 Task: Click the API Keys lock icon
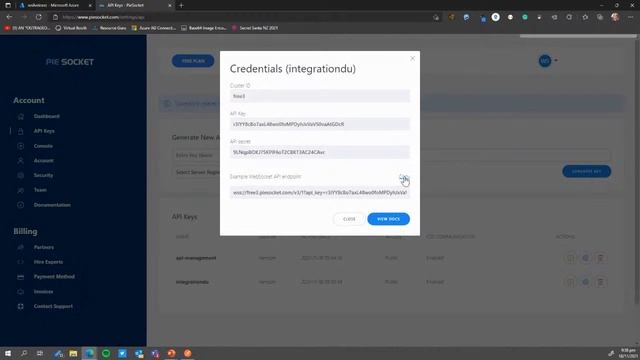click(20, 131)
